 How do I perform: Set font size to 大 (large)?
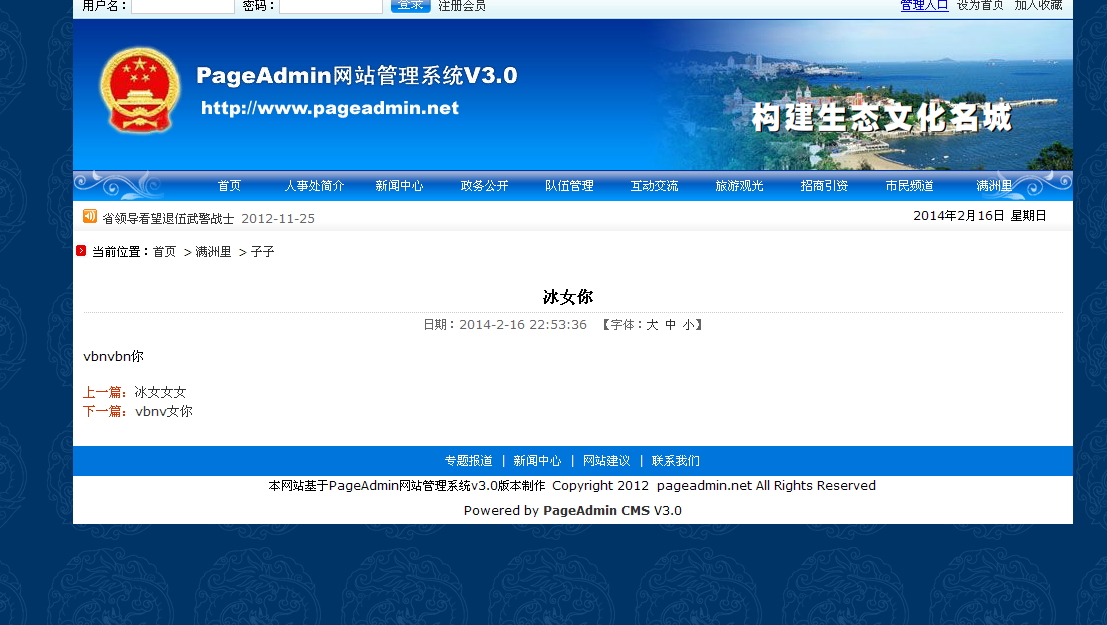pyautogui.click(x=652, y=325)
